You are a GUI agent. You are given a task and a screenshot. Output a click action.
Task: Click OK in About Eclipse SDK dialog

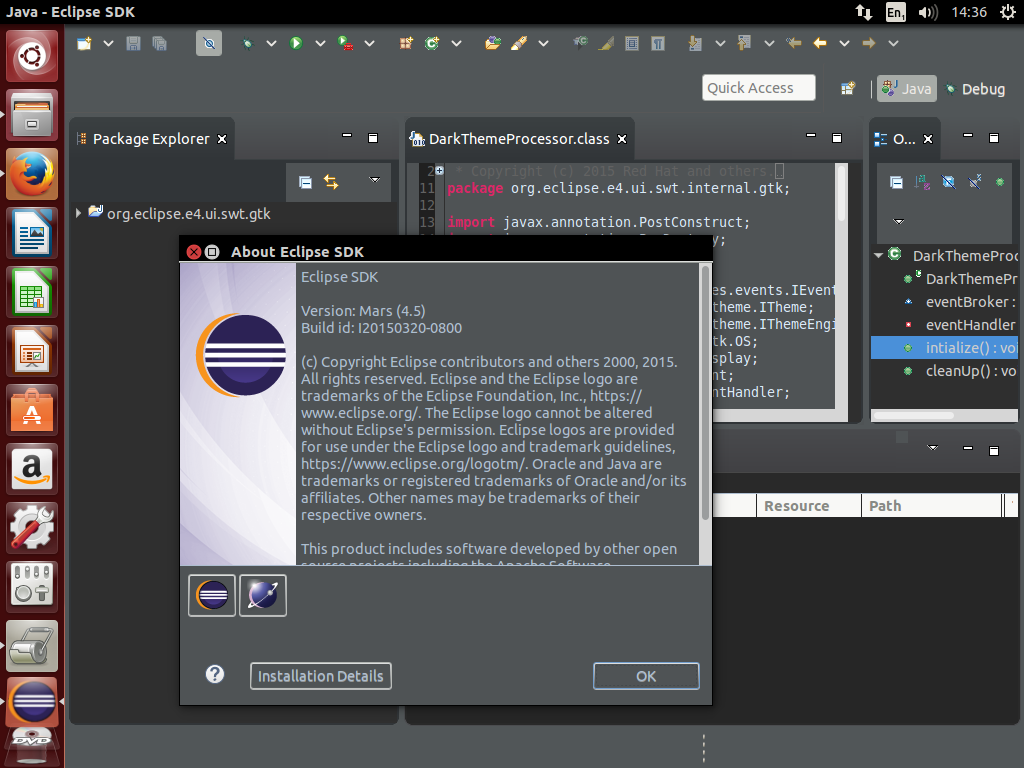point(646,676)
